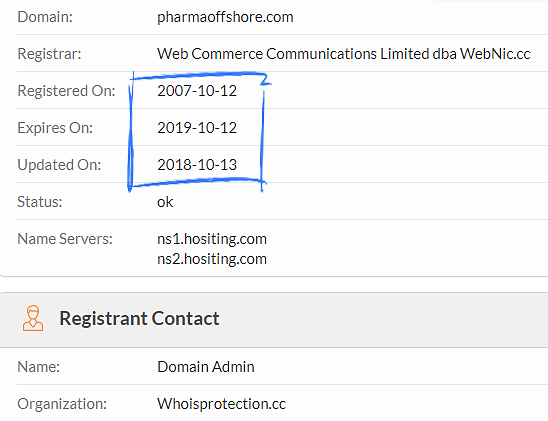Click the Domain: field label
This screenshot has height=421, width=548.
45,17
